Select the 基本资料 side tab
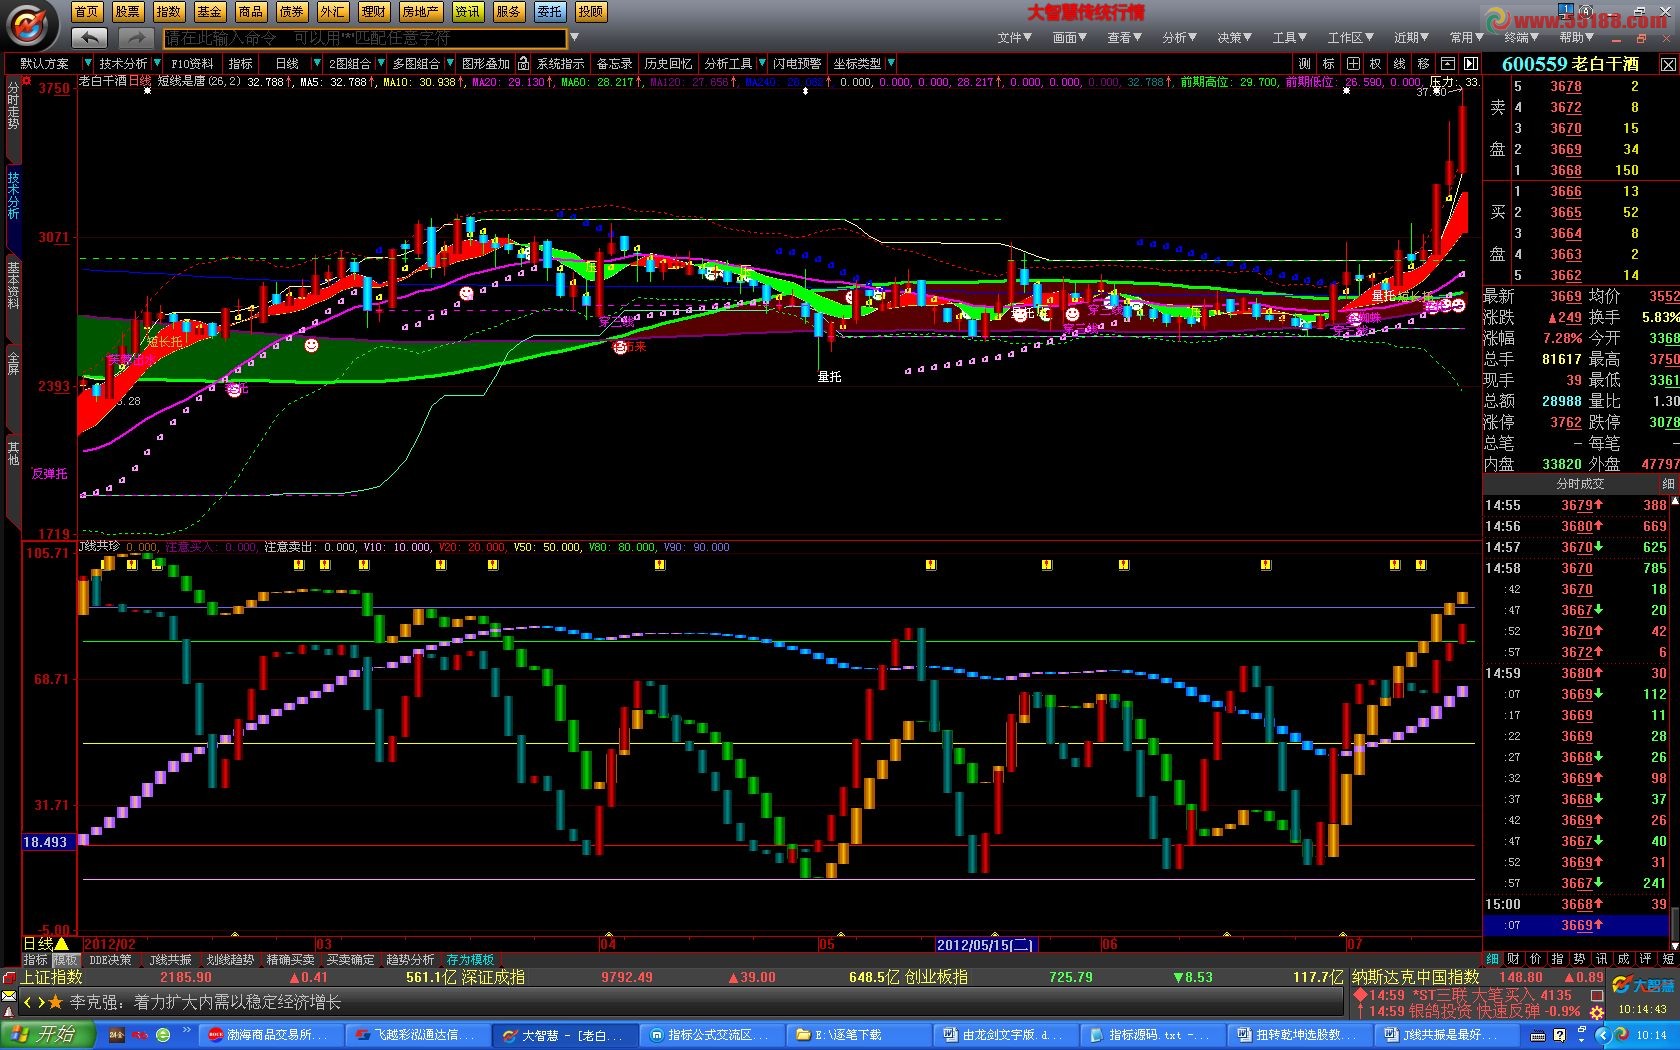Viewport: 1680px width, 1050px height. 13,285
